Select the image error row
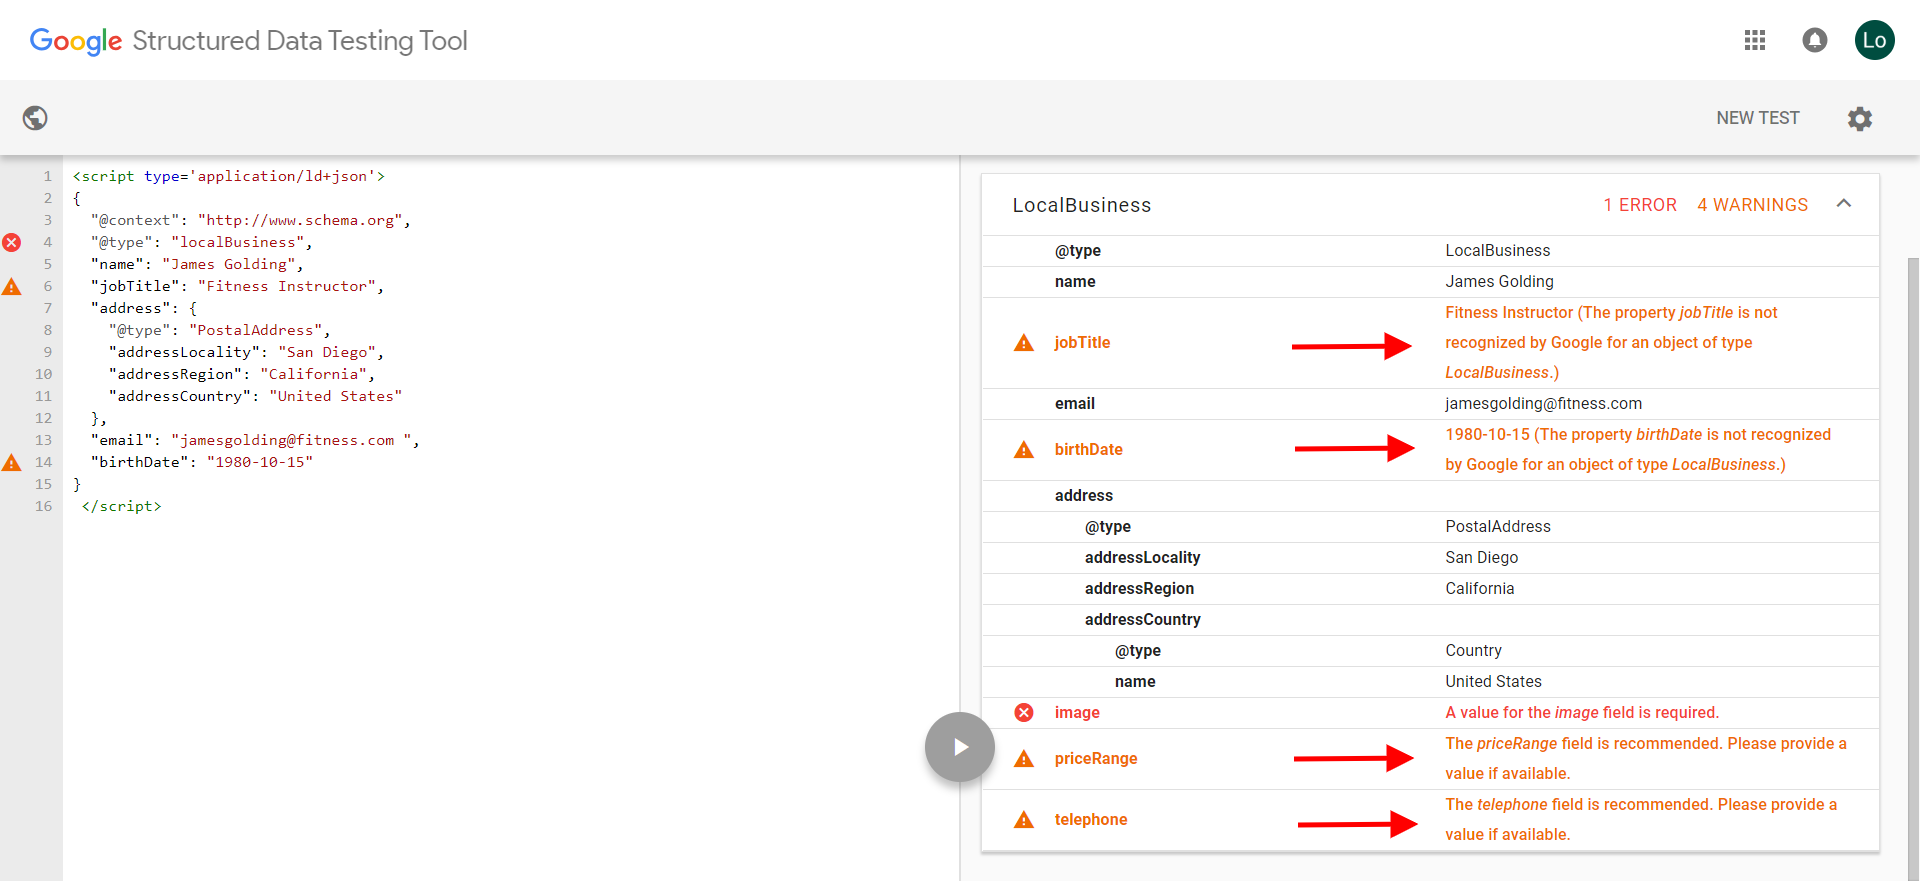This screenshot has height=881, width=1920. [x=1430, y=712]
